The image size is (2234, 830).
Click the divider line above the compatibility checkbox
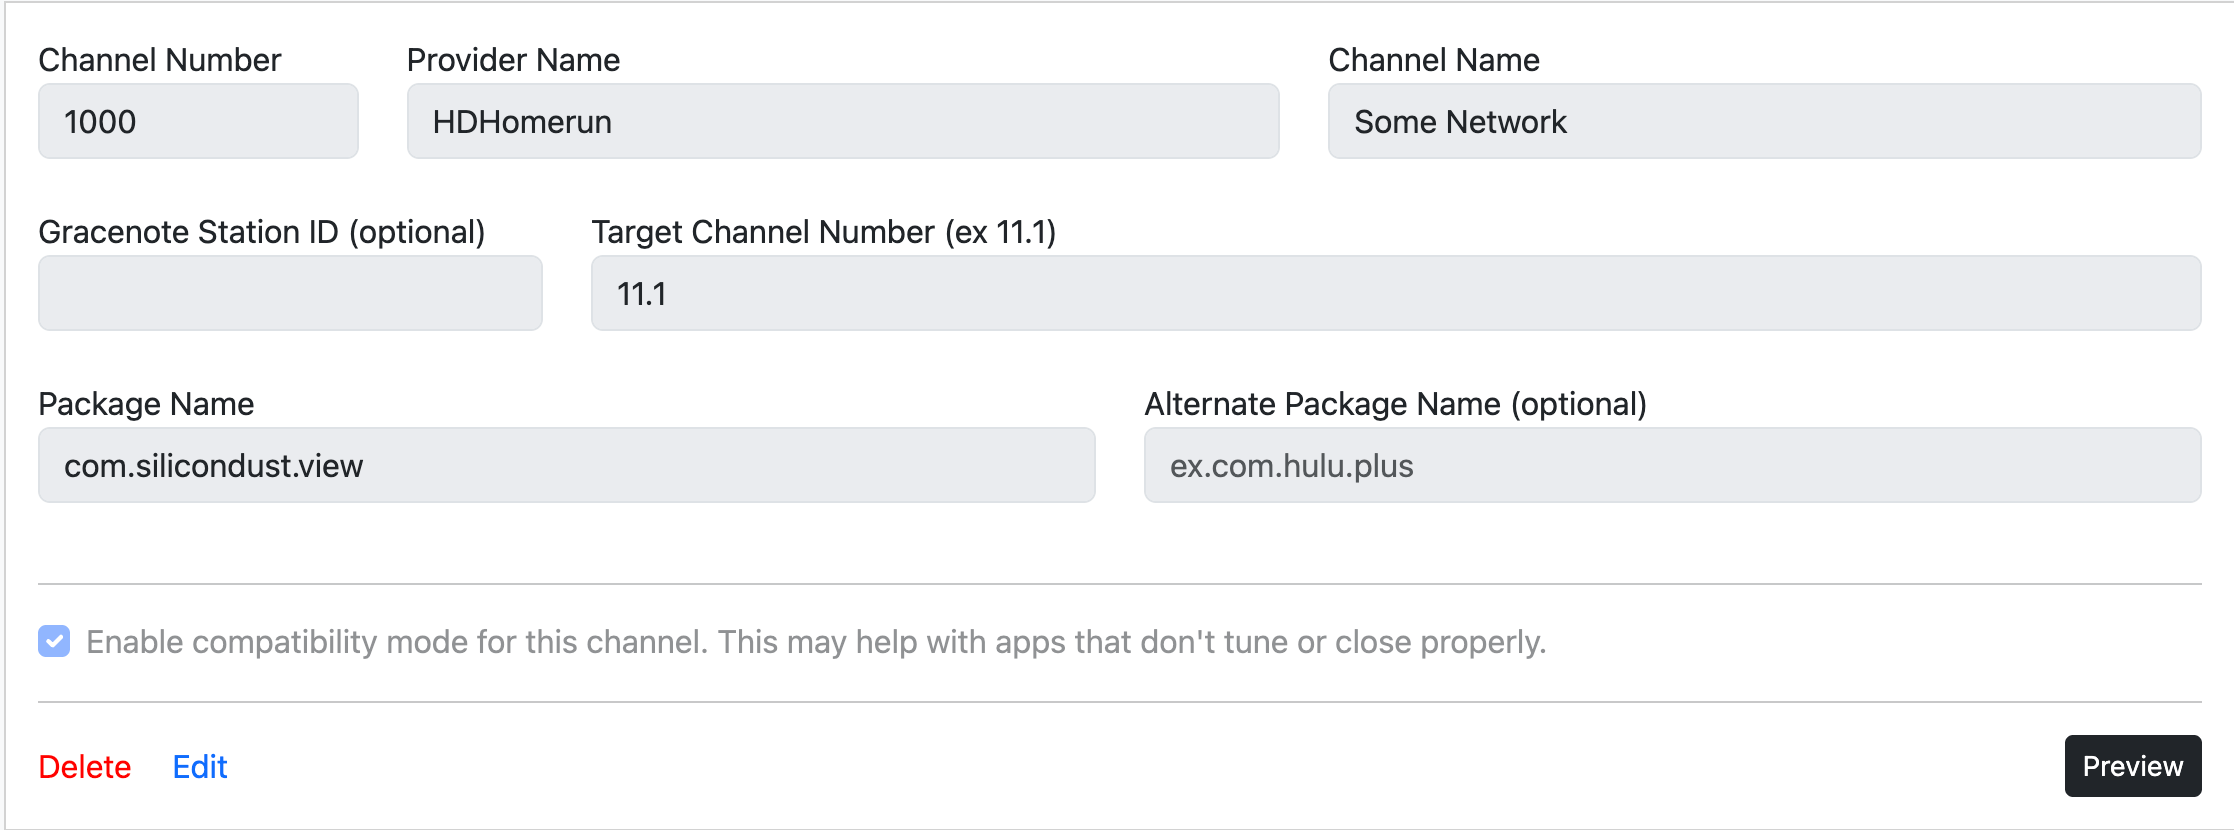pos(1119,584)
